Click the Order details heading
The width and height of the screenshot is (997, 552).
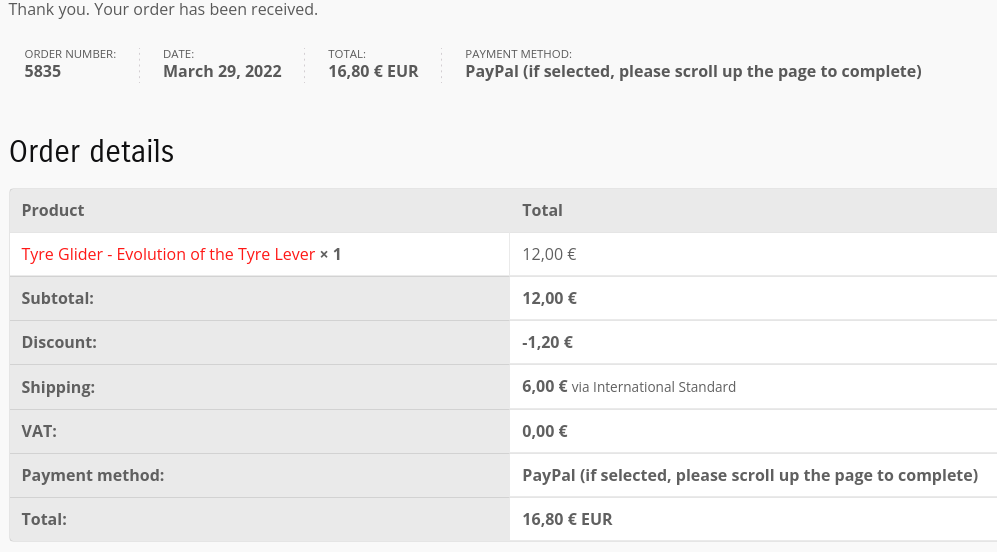(92, 151)
